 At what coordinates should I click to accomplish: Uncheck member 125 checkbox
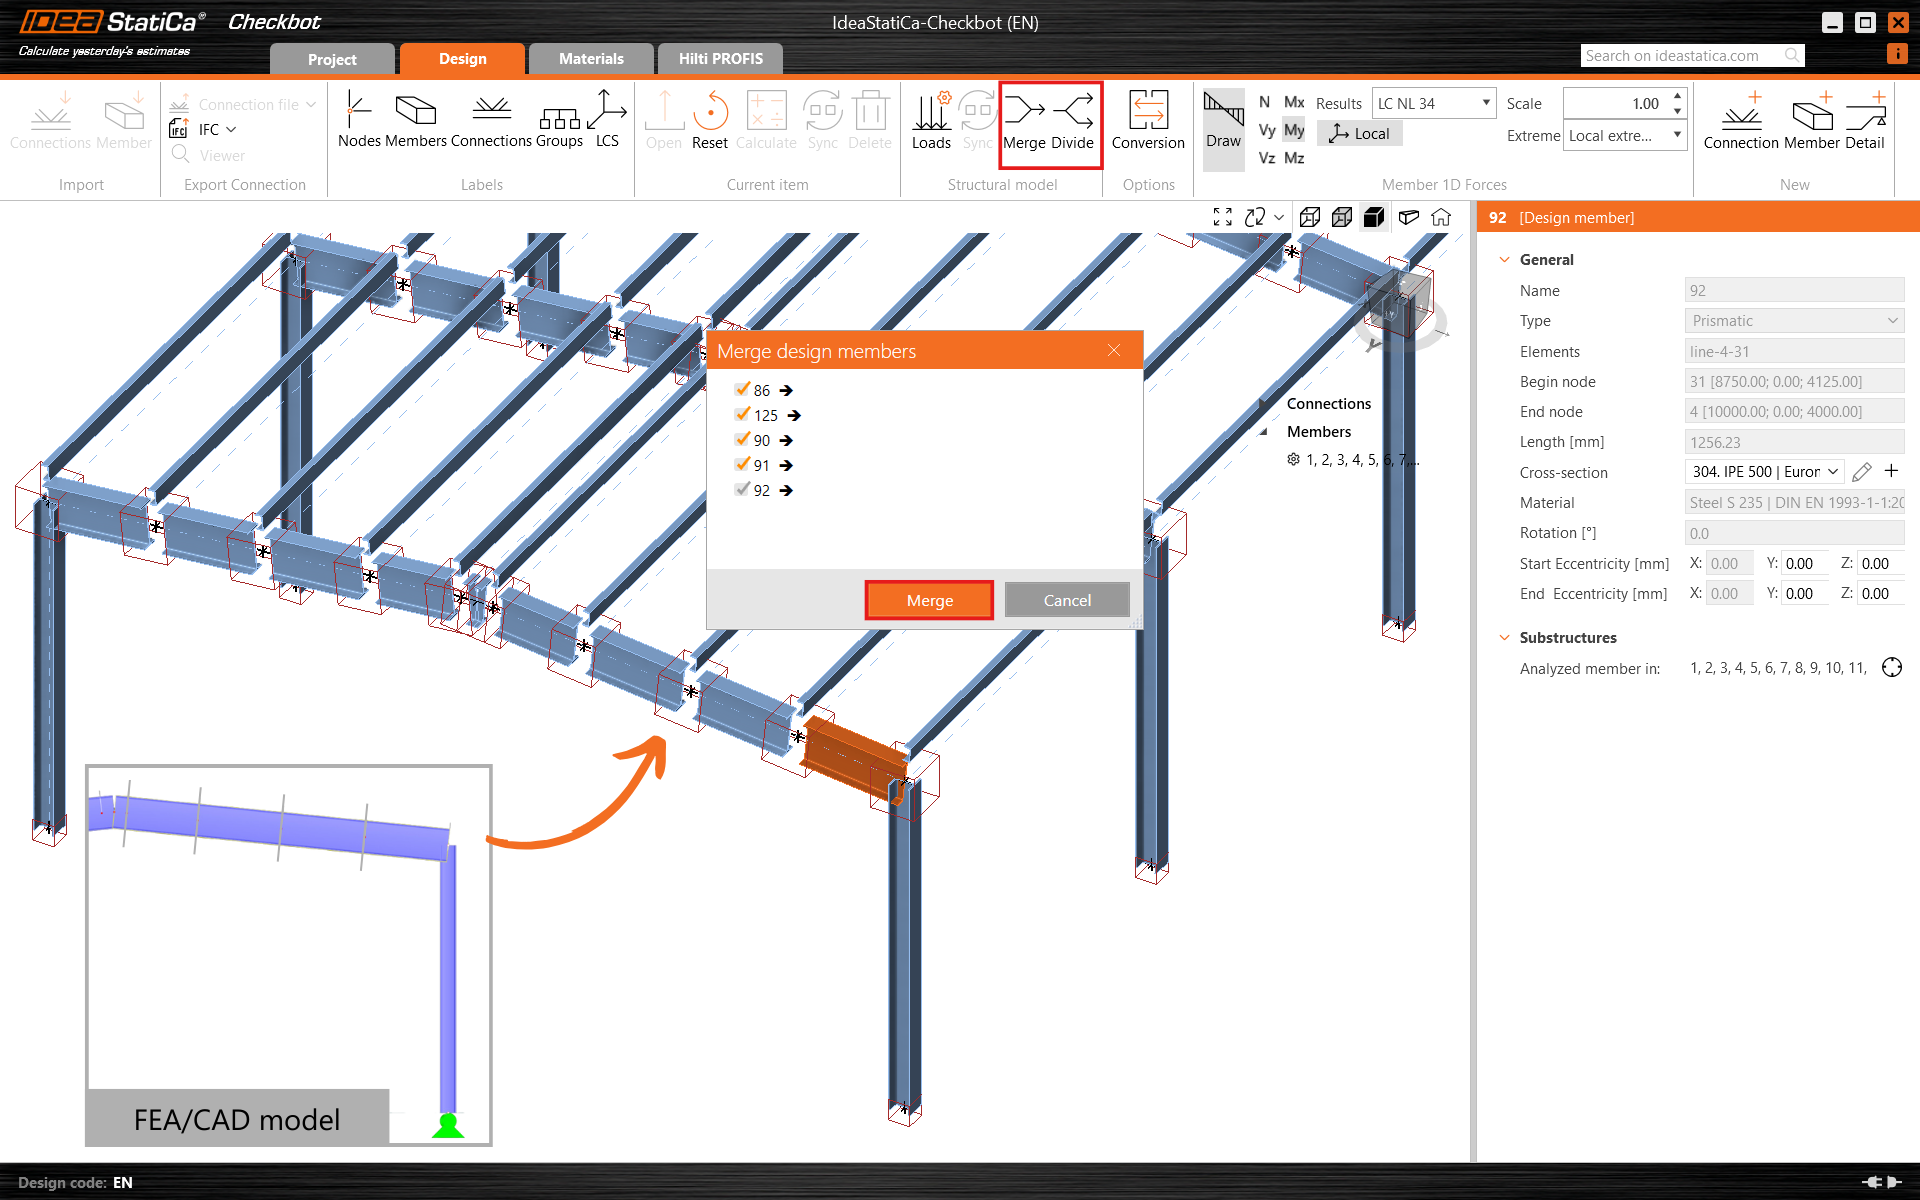click(742, 415)
